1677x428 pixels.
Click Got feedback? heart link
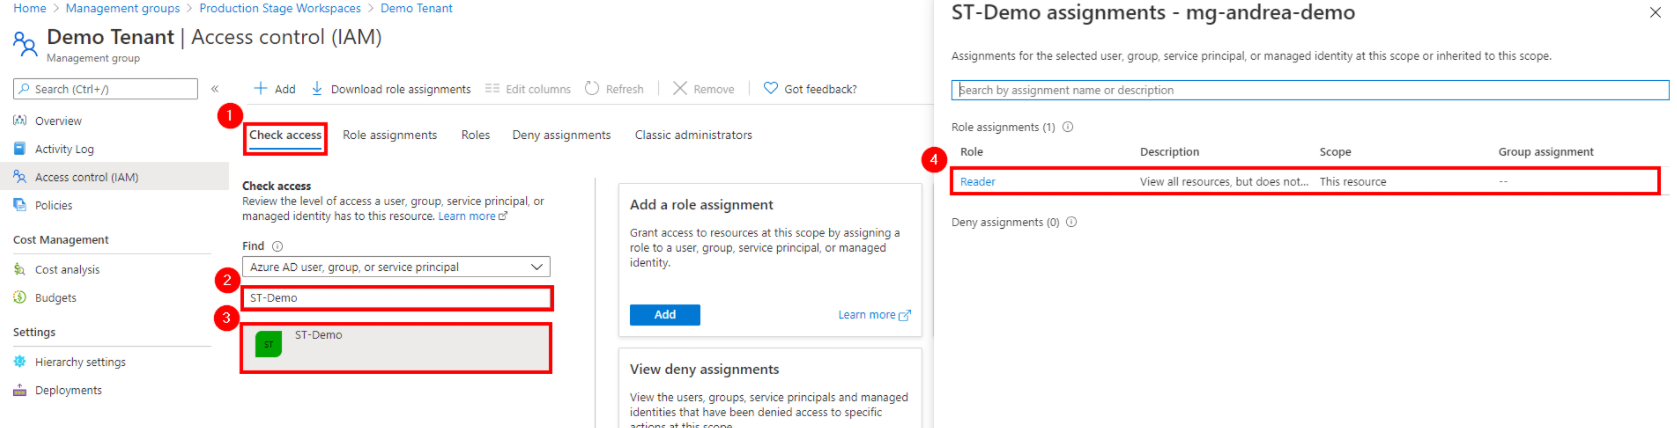810,89
